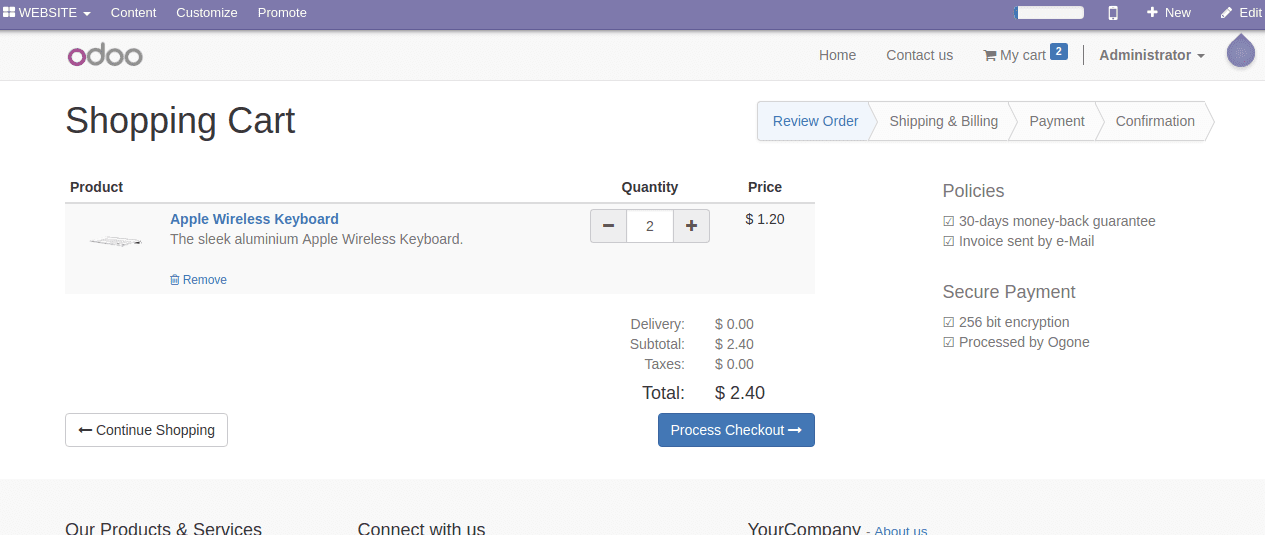Open the Apple Wireless Keyboard thumbnail
Image resolution: width=1265 pixels, height=535 pixels.
tap(115, 241)
